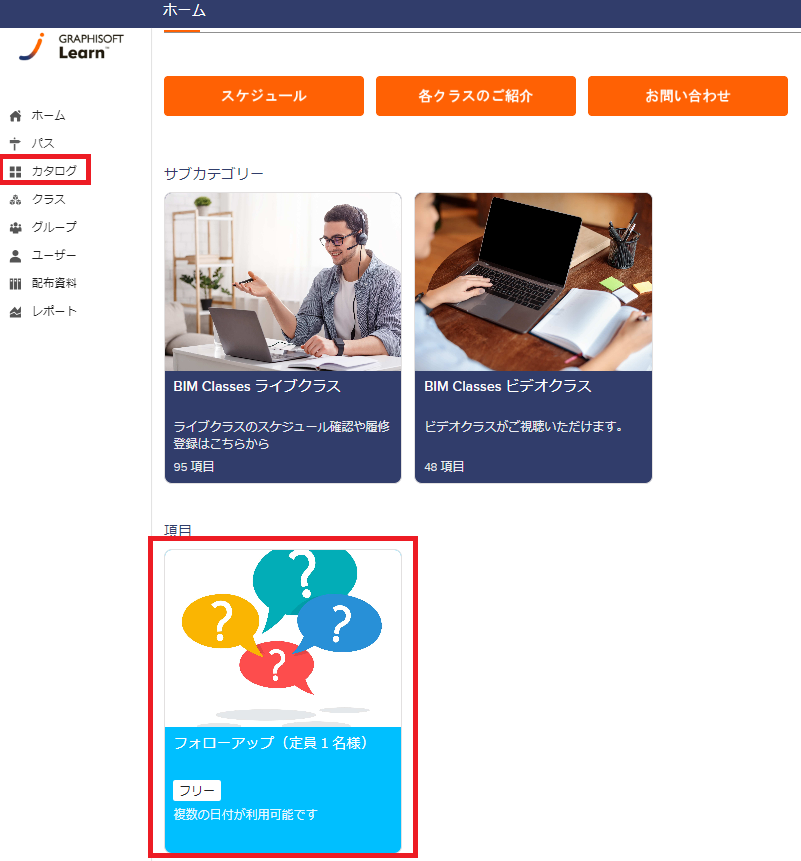
Task: Go to クラス in the sidebar
Action: coord(48,199)
